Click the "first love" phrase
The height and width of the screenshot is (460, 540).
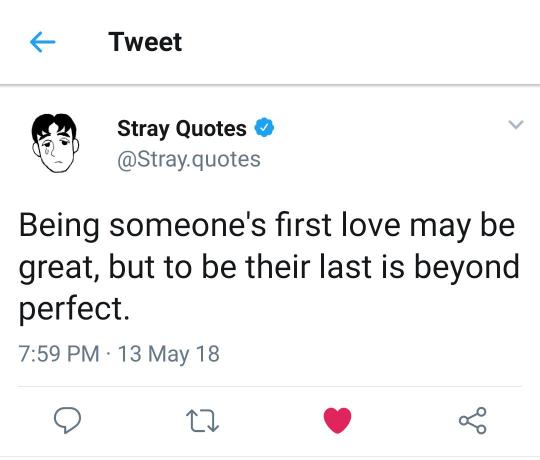(338, 225)
